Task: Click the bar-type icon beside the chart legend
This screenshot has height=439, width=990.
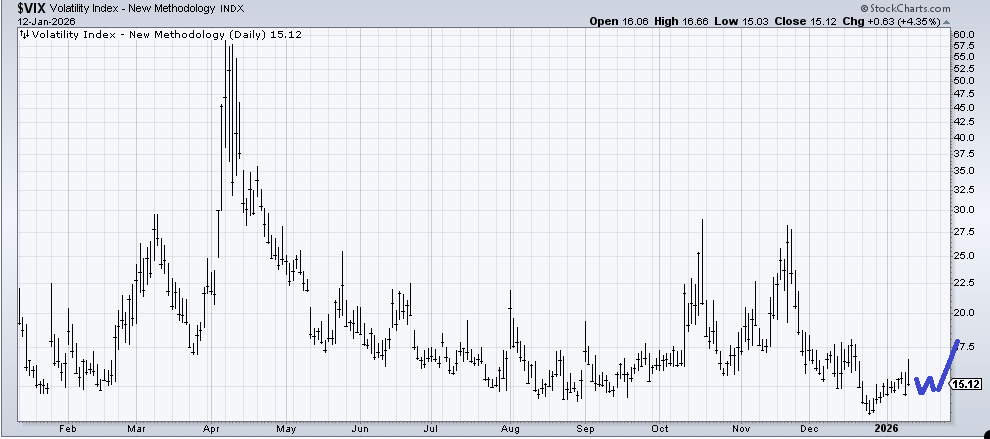Action: 23,34
